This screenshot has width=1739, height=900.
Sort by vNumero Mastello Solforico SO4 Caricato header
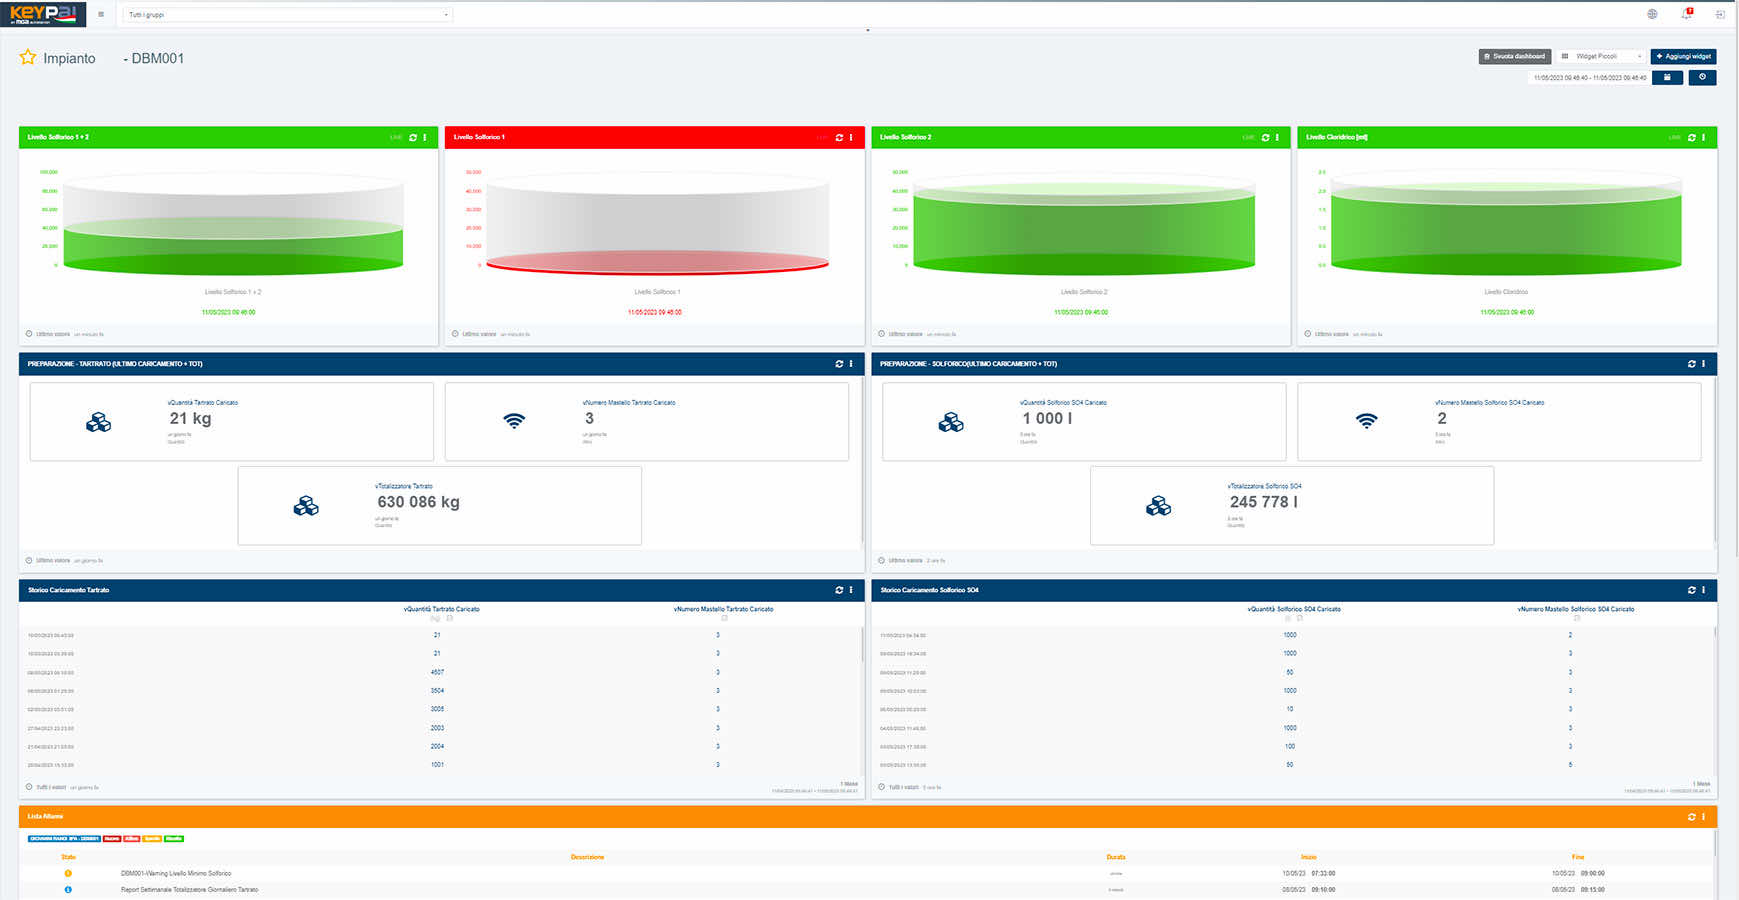pos(1576,609)
